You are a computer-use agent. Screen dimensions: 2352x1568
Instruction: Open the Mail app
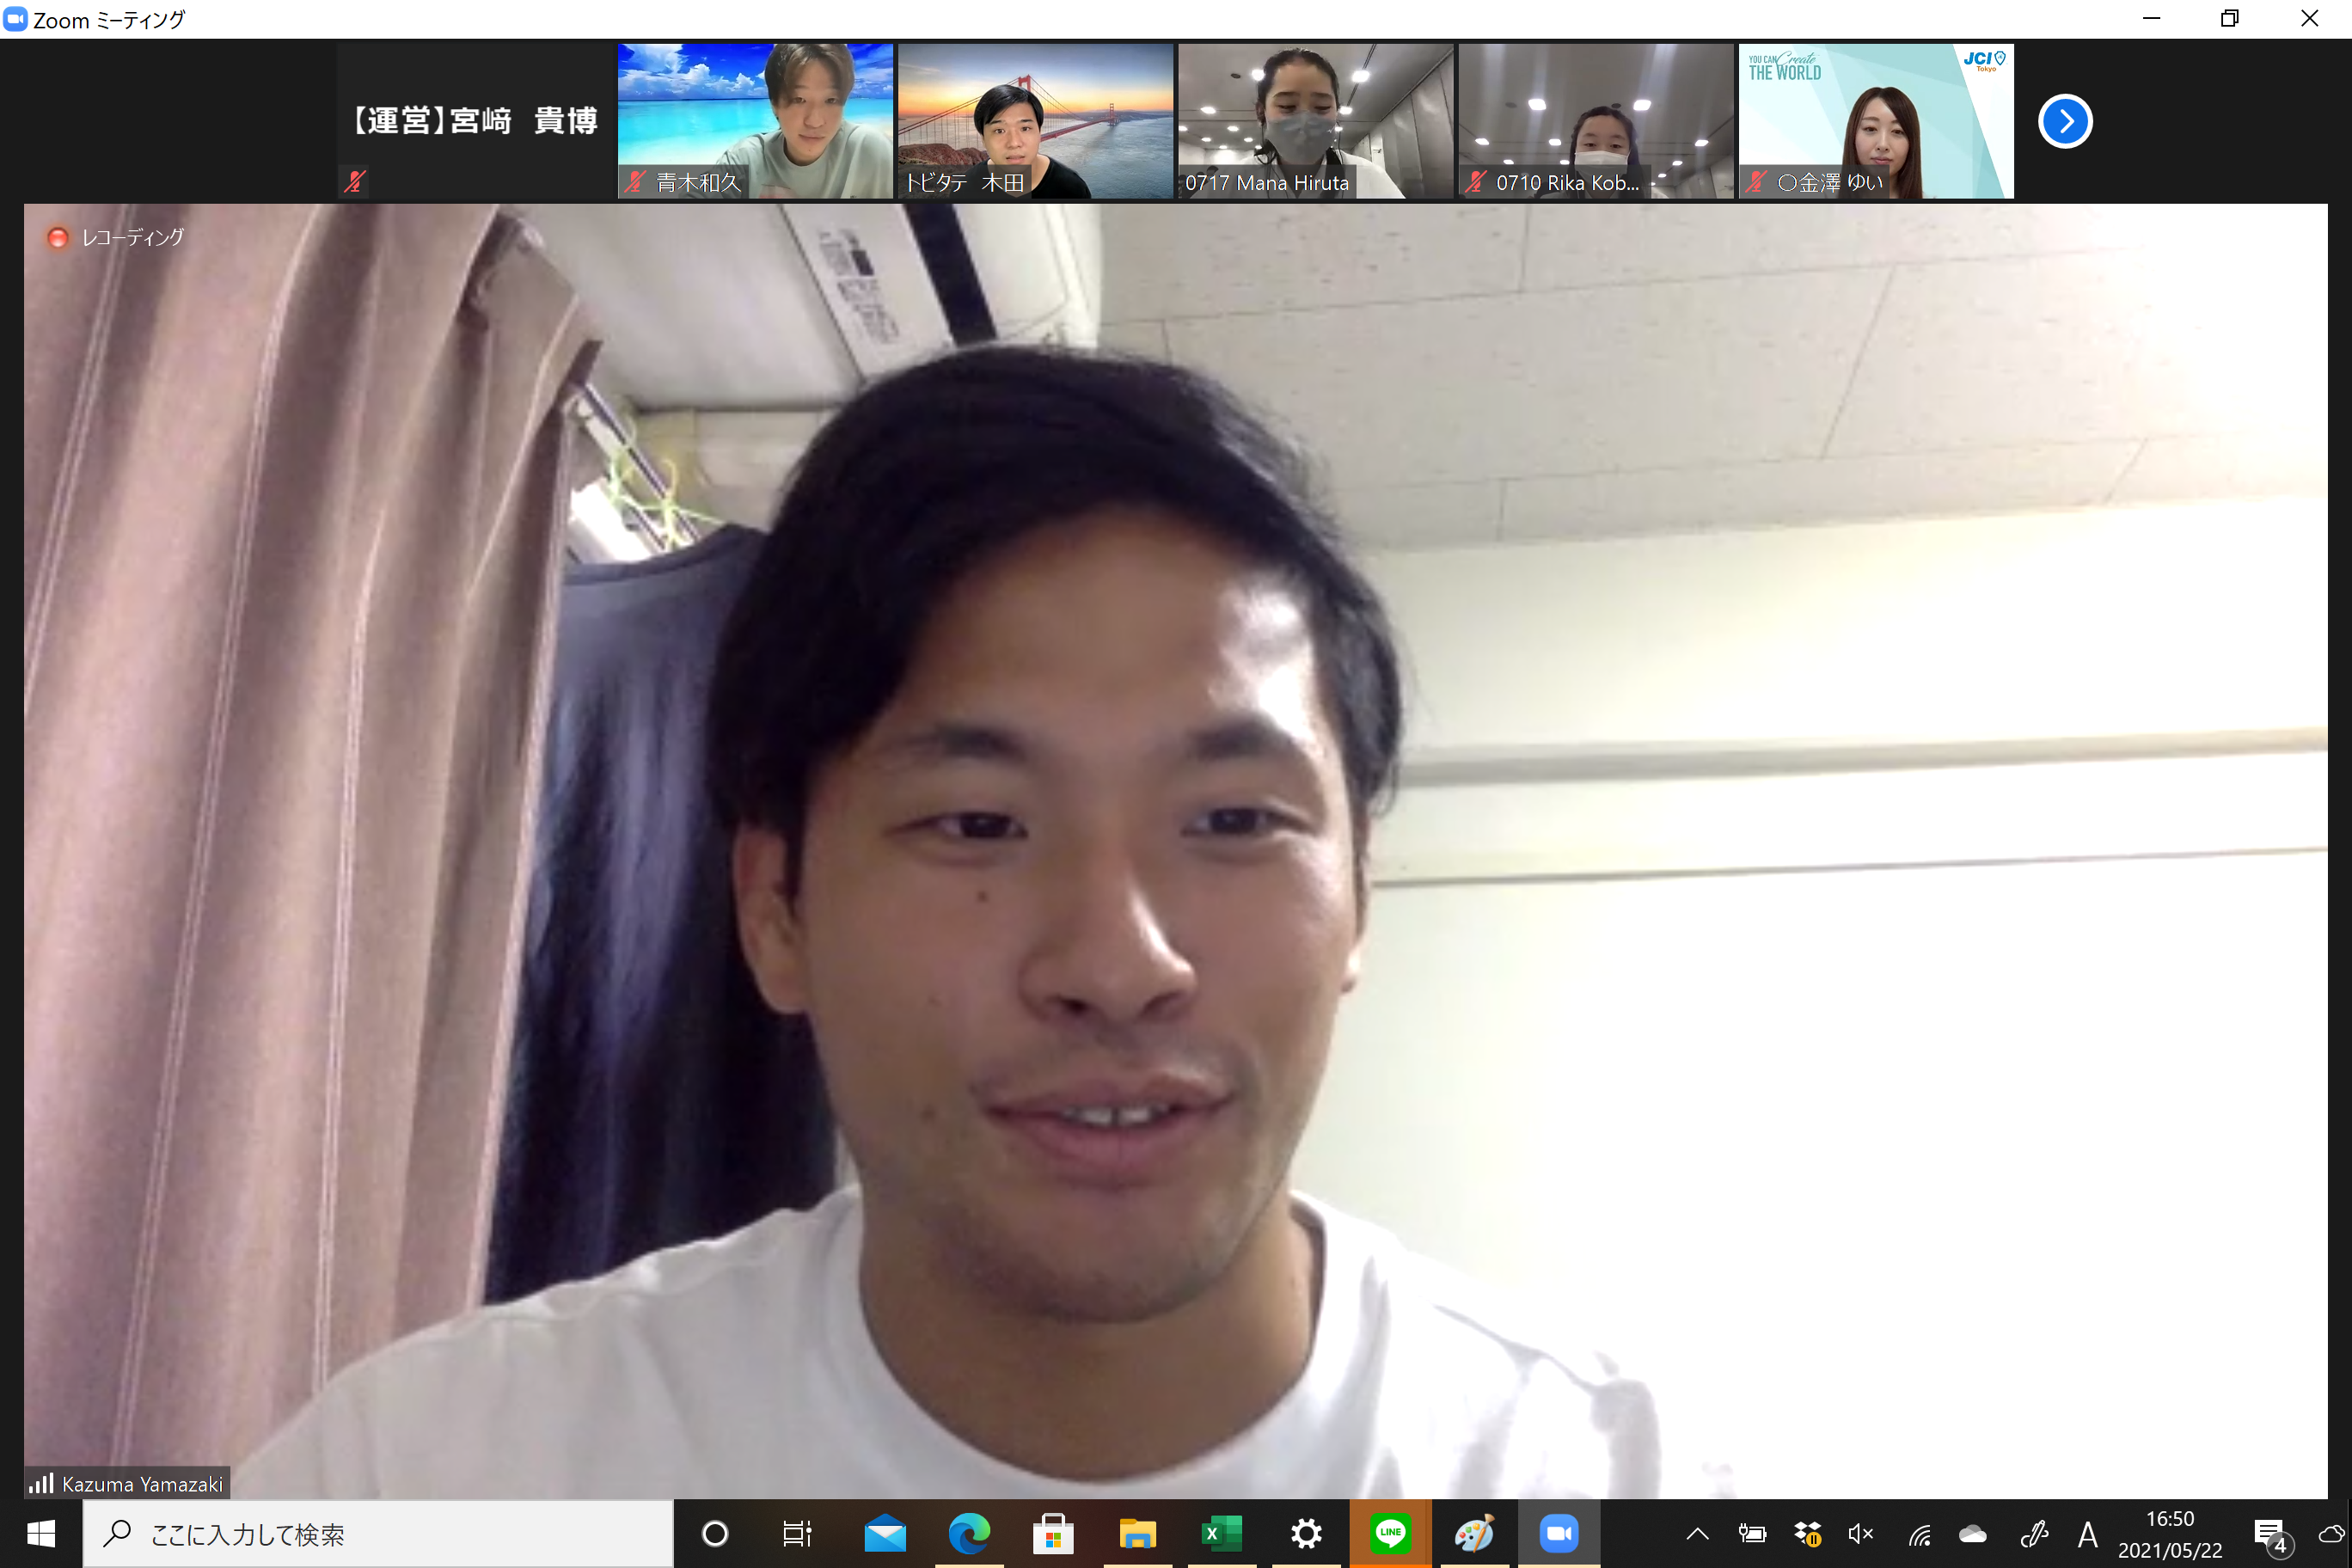[x=884, y=1533]
